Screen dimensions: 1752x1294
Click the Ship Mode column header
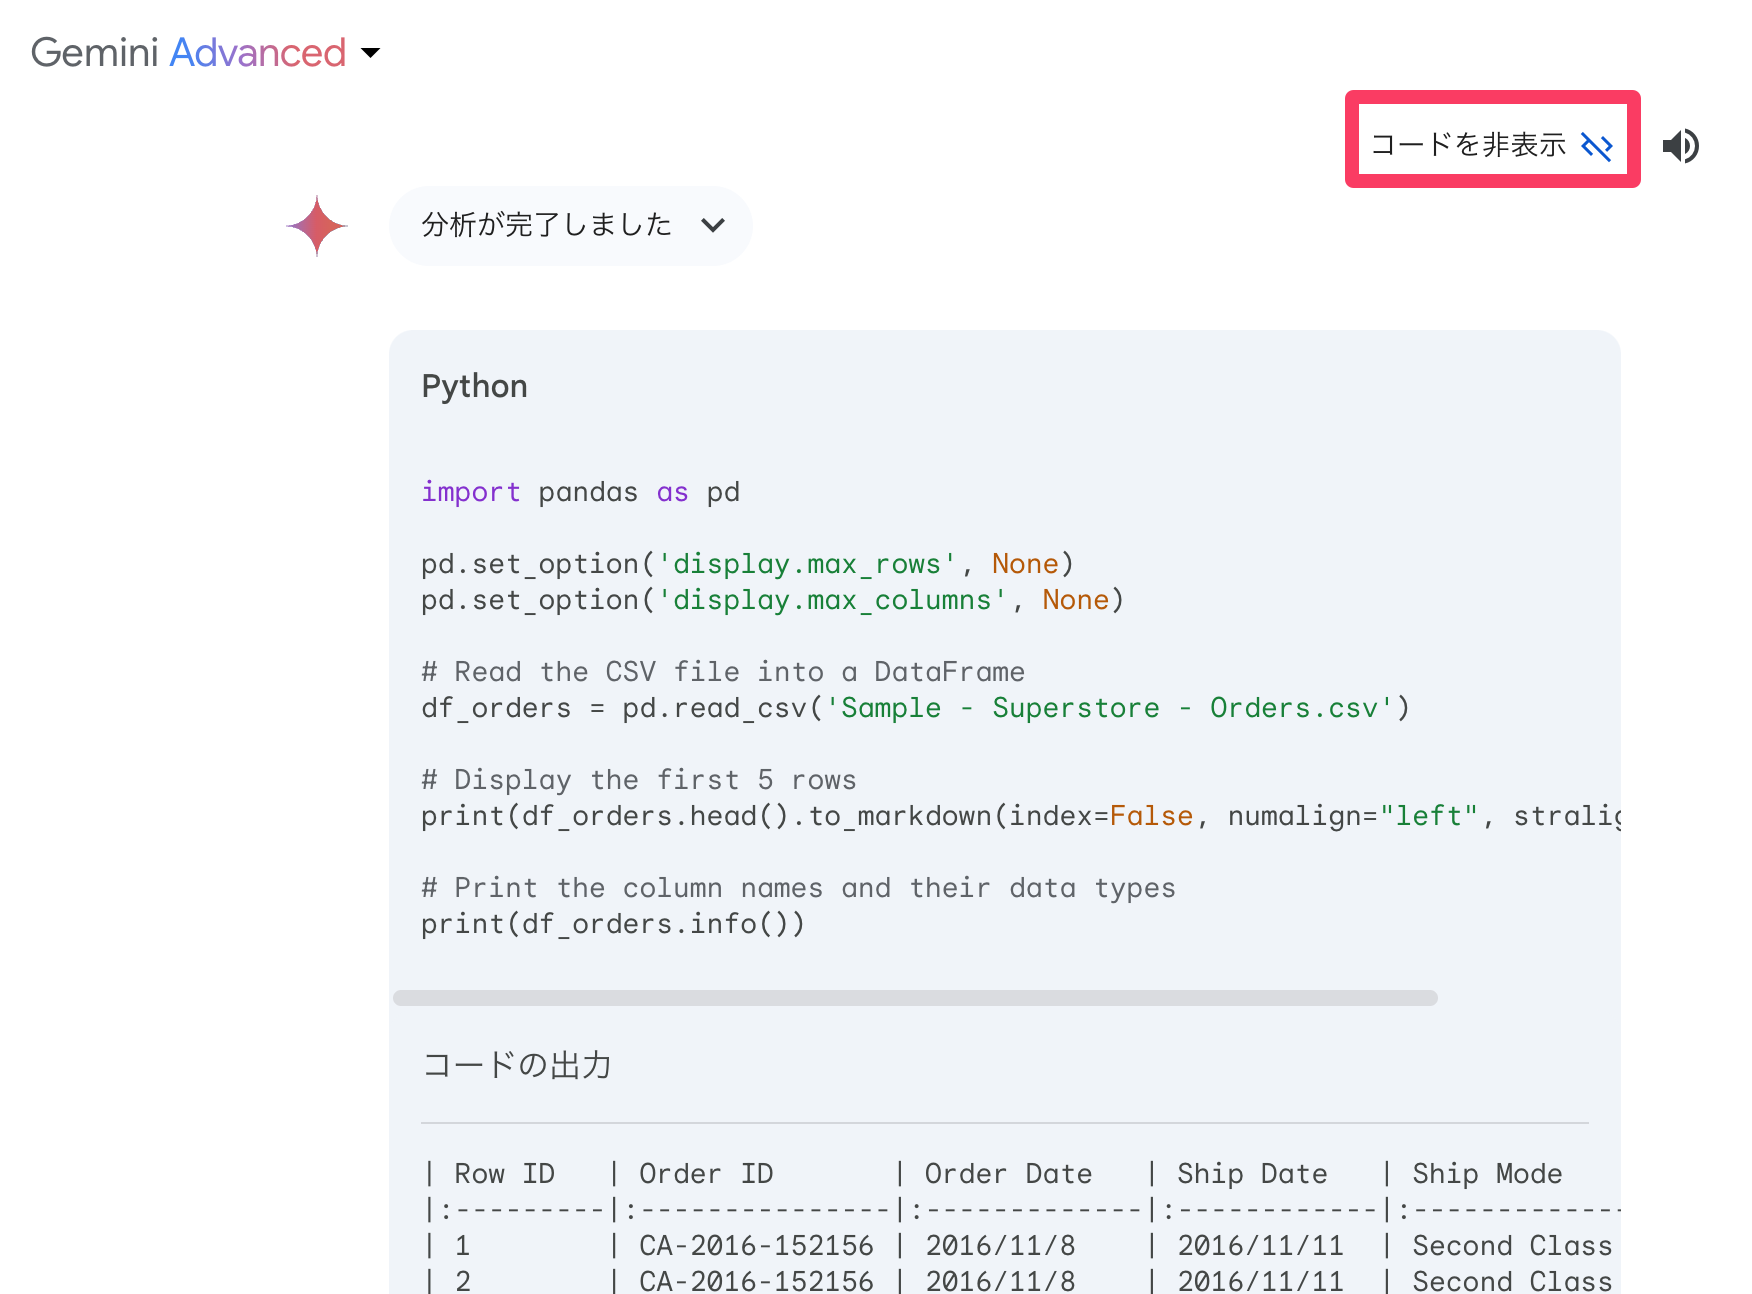pos(1487,1174)
